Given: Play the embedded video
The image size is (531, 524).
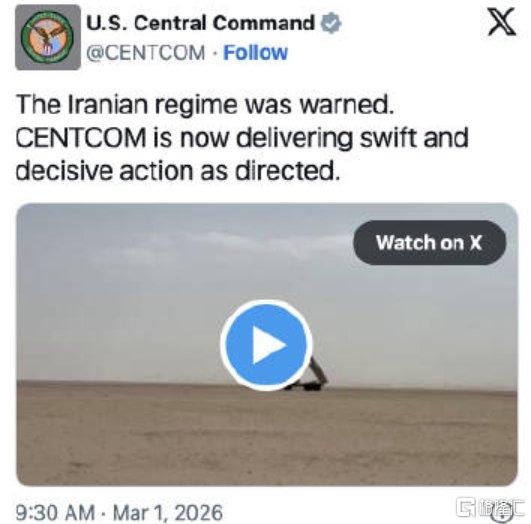Looking at the screenshot, I should point(267,344).
